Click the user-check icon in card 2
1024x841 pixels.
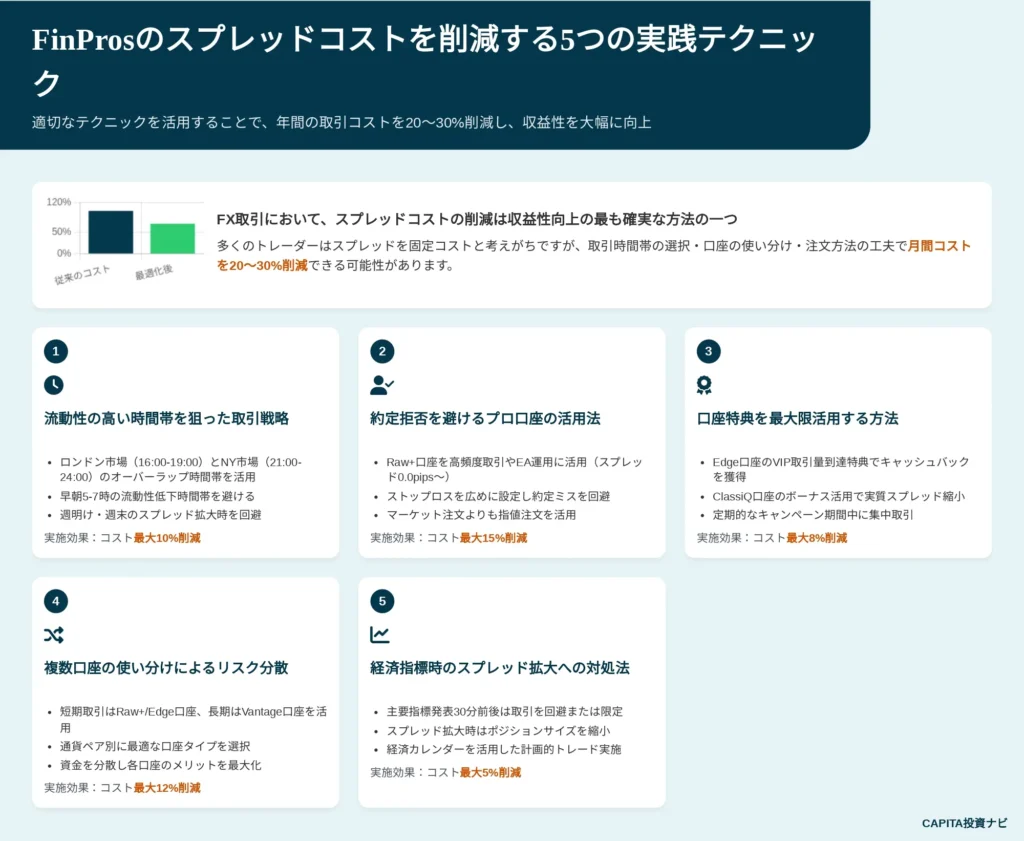[x=382, y=385]
